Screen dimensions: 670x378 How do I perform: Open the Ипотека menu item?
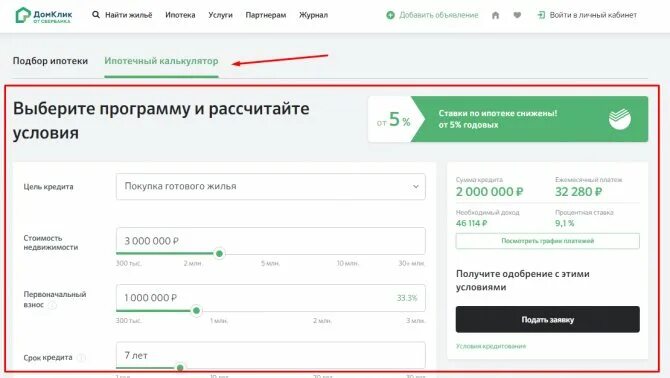click(x=180, y=15)
